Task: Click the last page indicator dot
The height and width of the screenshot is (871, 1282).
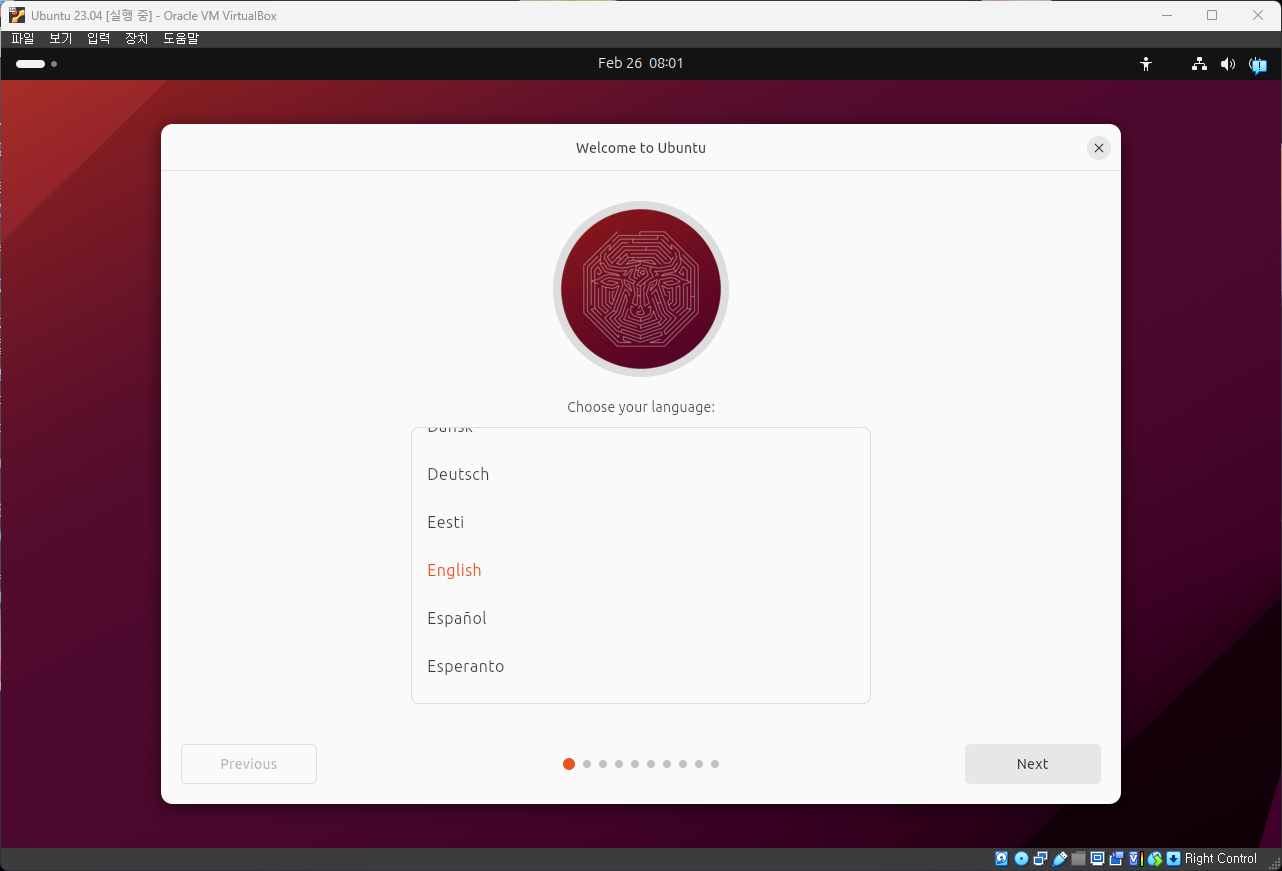Action: [x=715, y=764]
